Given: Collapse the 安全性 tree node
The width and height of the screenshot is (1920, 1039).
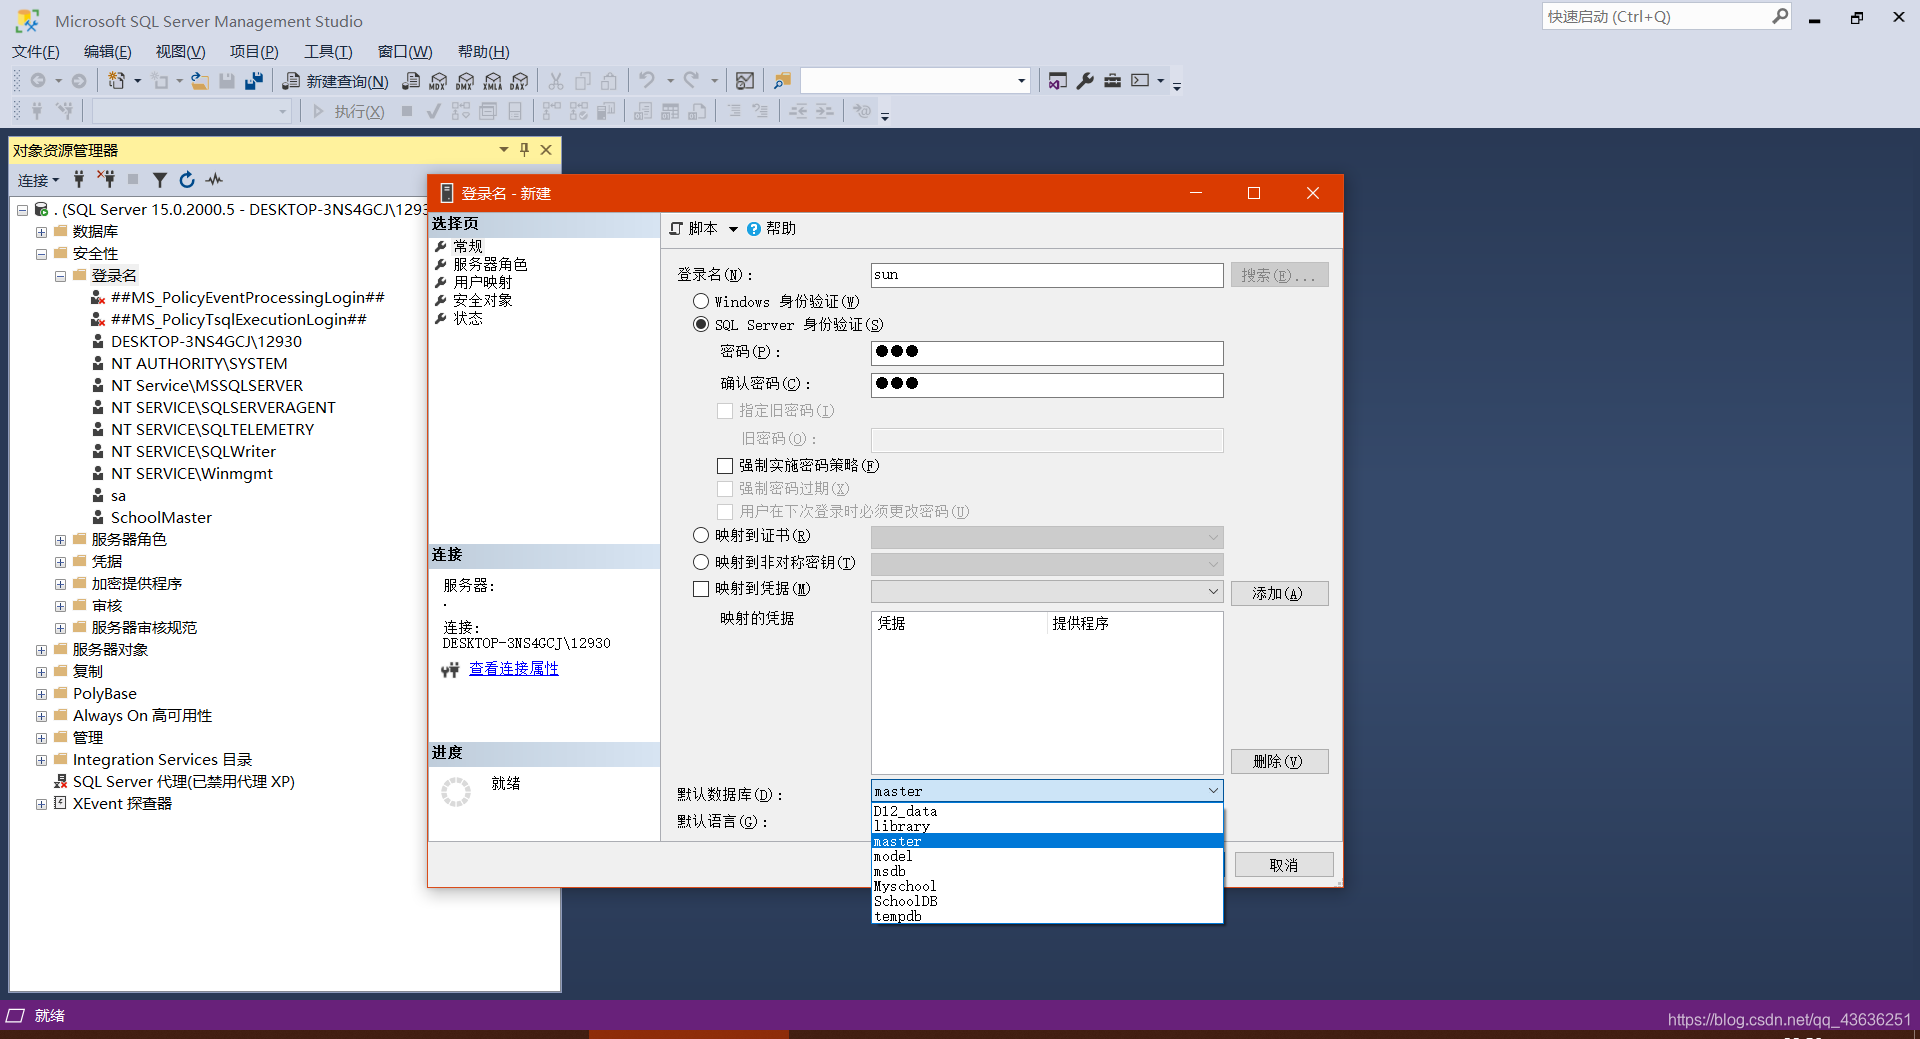Looking at the screenshot, I should click(x=41, y=254).
